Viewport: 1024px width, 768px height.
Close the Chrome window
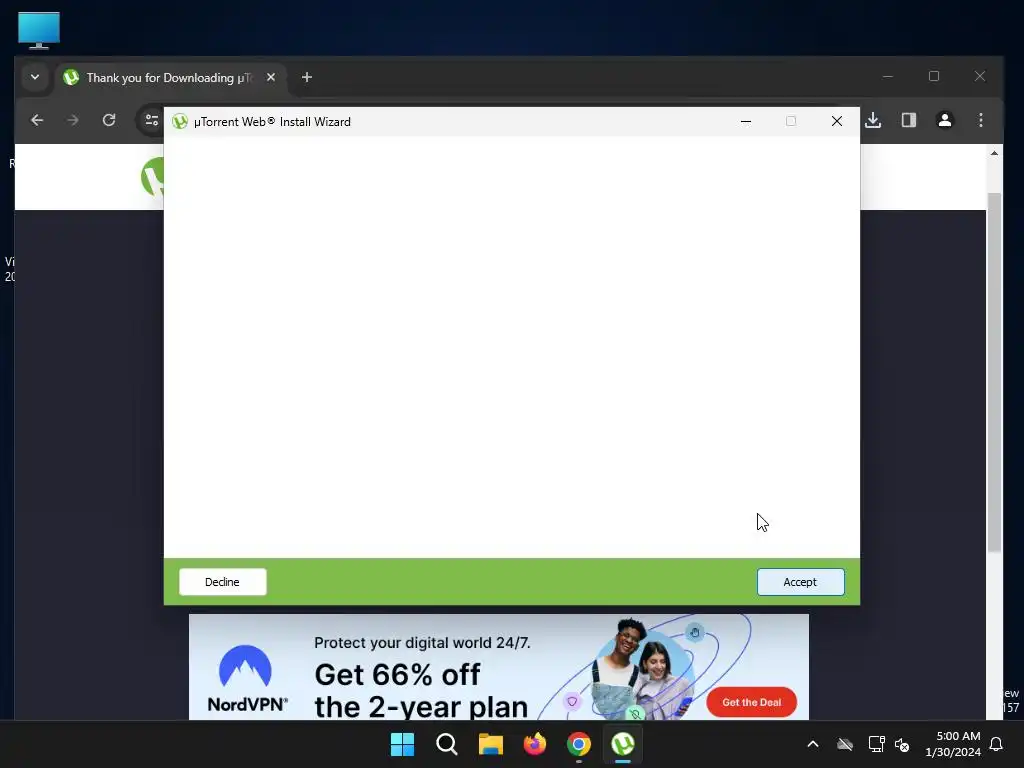pos(980,76)
